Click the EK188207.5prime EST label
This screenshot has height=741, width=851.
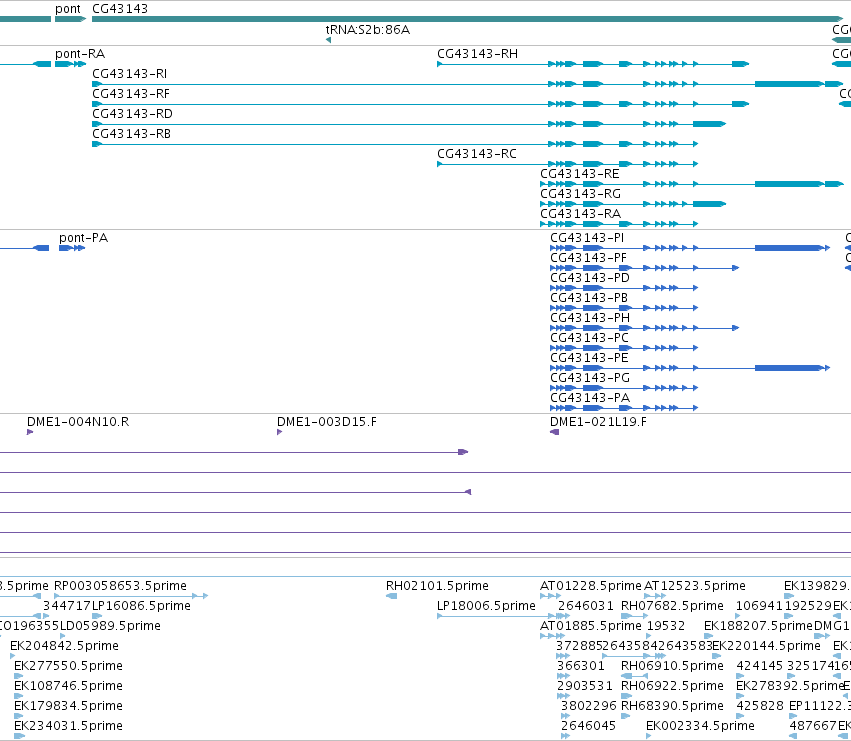[x=758, y=626]
